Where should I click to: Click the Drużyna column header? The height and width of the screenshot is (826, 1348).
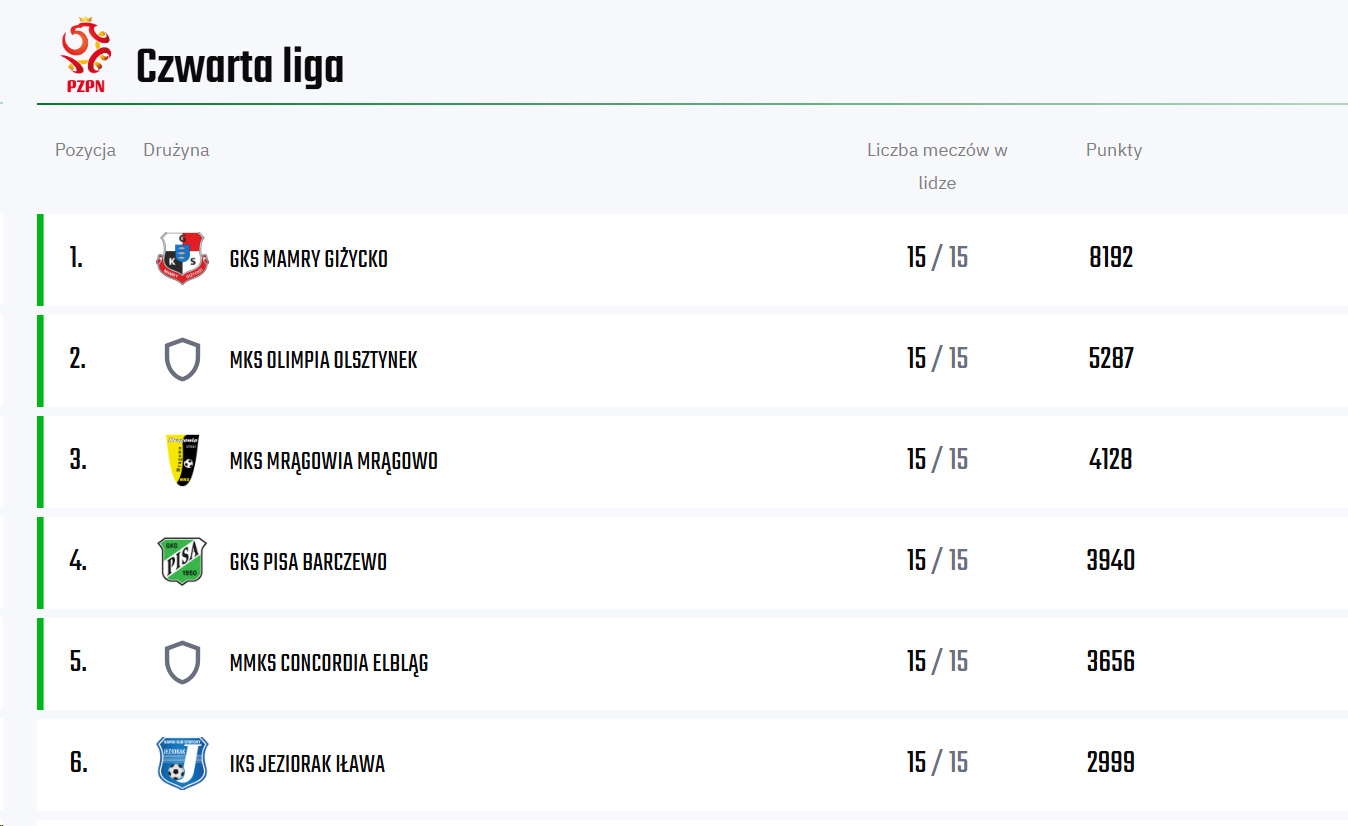(176, 150)
